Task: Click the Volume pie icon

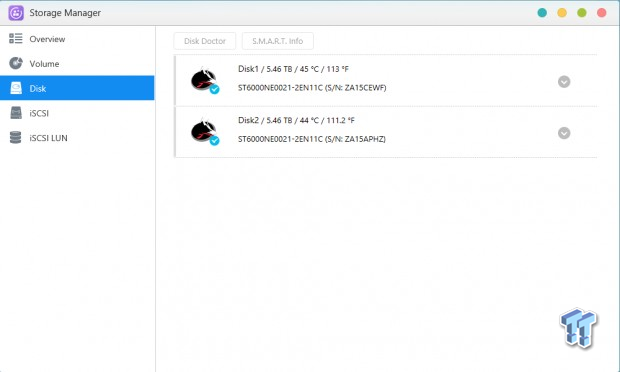Action: coord(16,63)
